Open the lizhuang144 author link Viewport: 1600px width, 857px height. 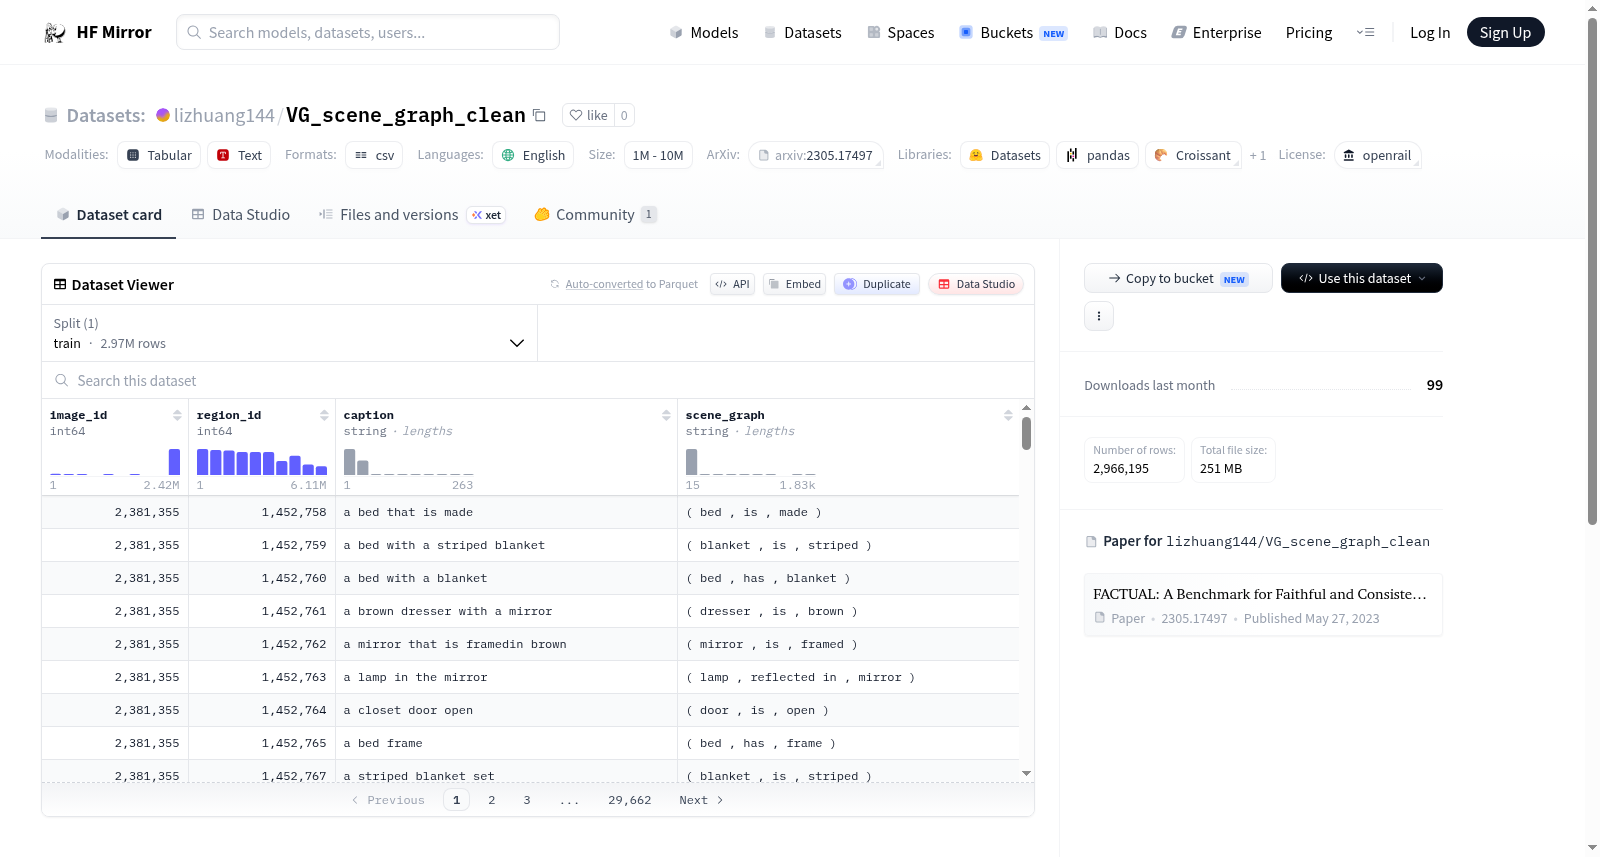224,115
